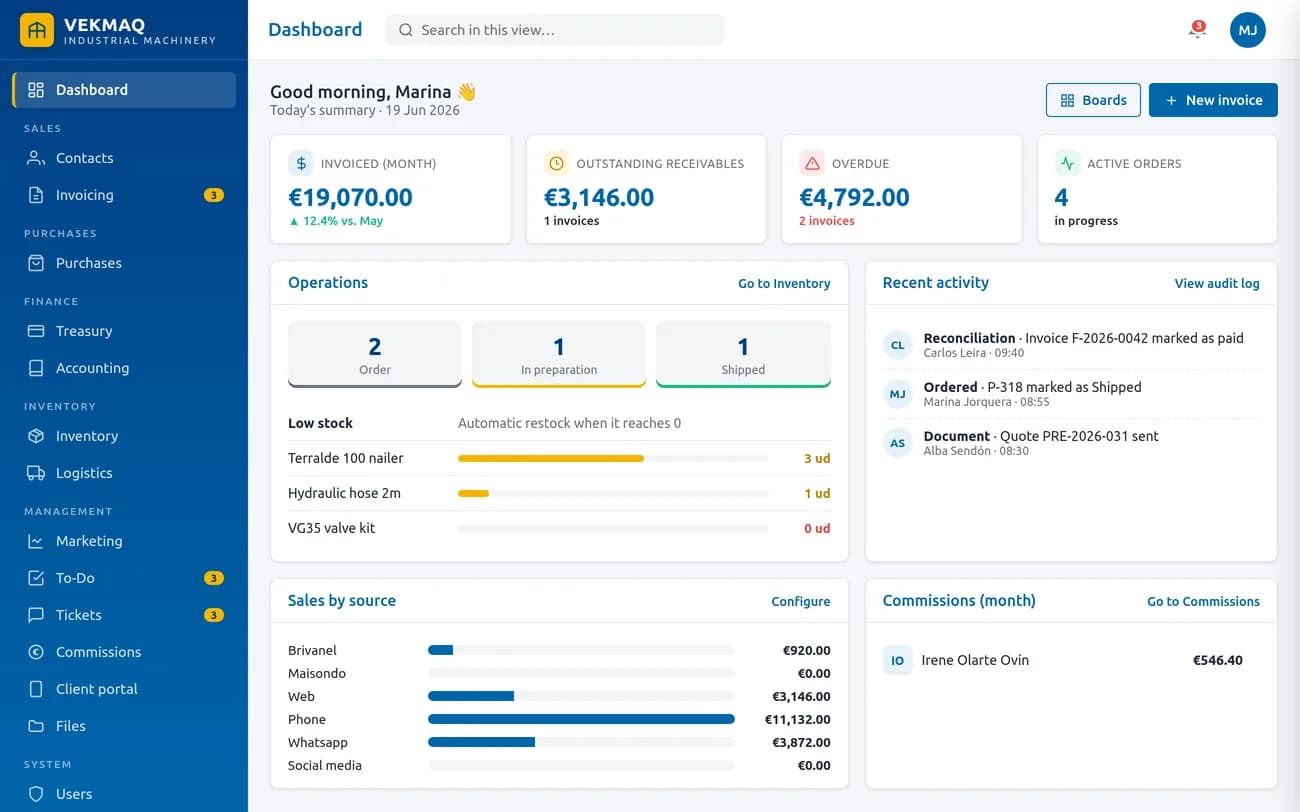Click the warning triangle icon on Overdue card
1300x812 pixels.
(812, 163)
